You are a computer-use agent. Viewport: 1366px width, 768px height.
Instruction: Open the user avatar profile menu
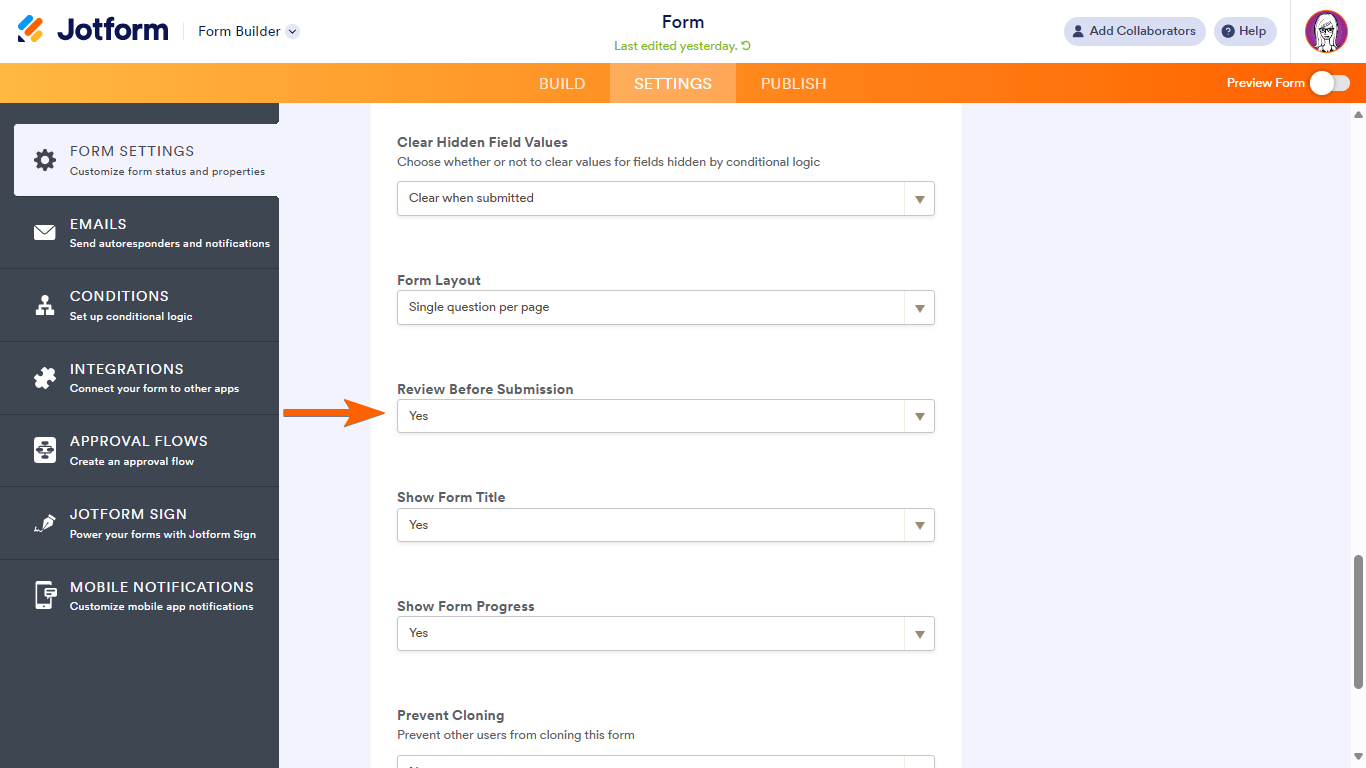1326,32
